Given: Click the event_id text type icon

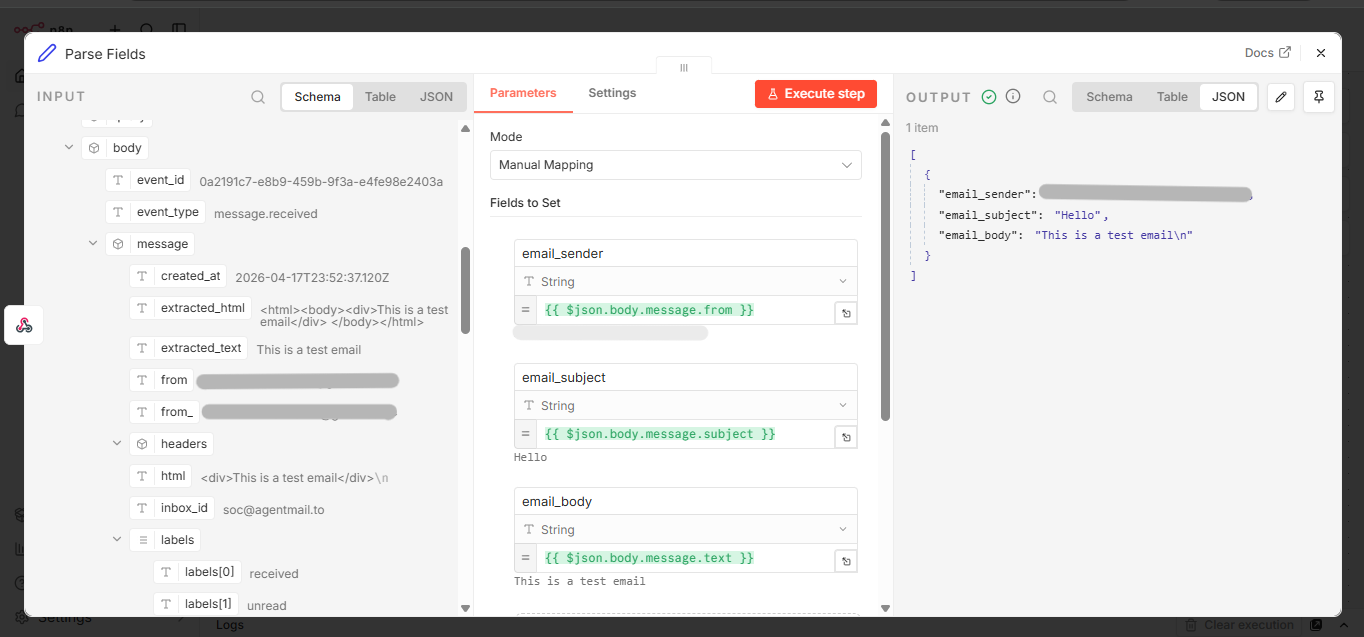Looking at the screenshot, I should point(118,180).
